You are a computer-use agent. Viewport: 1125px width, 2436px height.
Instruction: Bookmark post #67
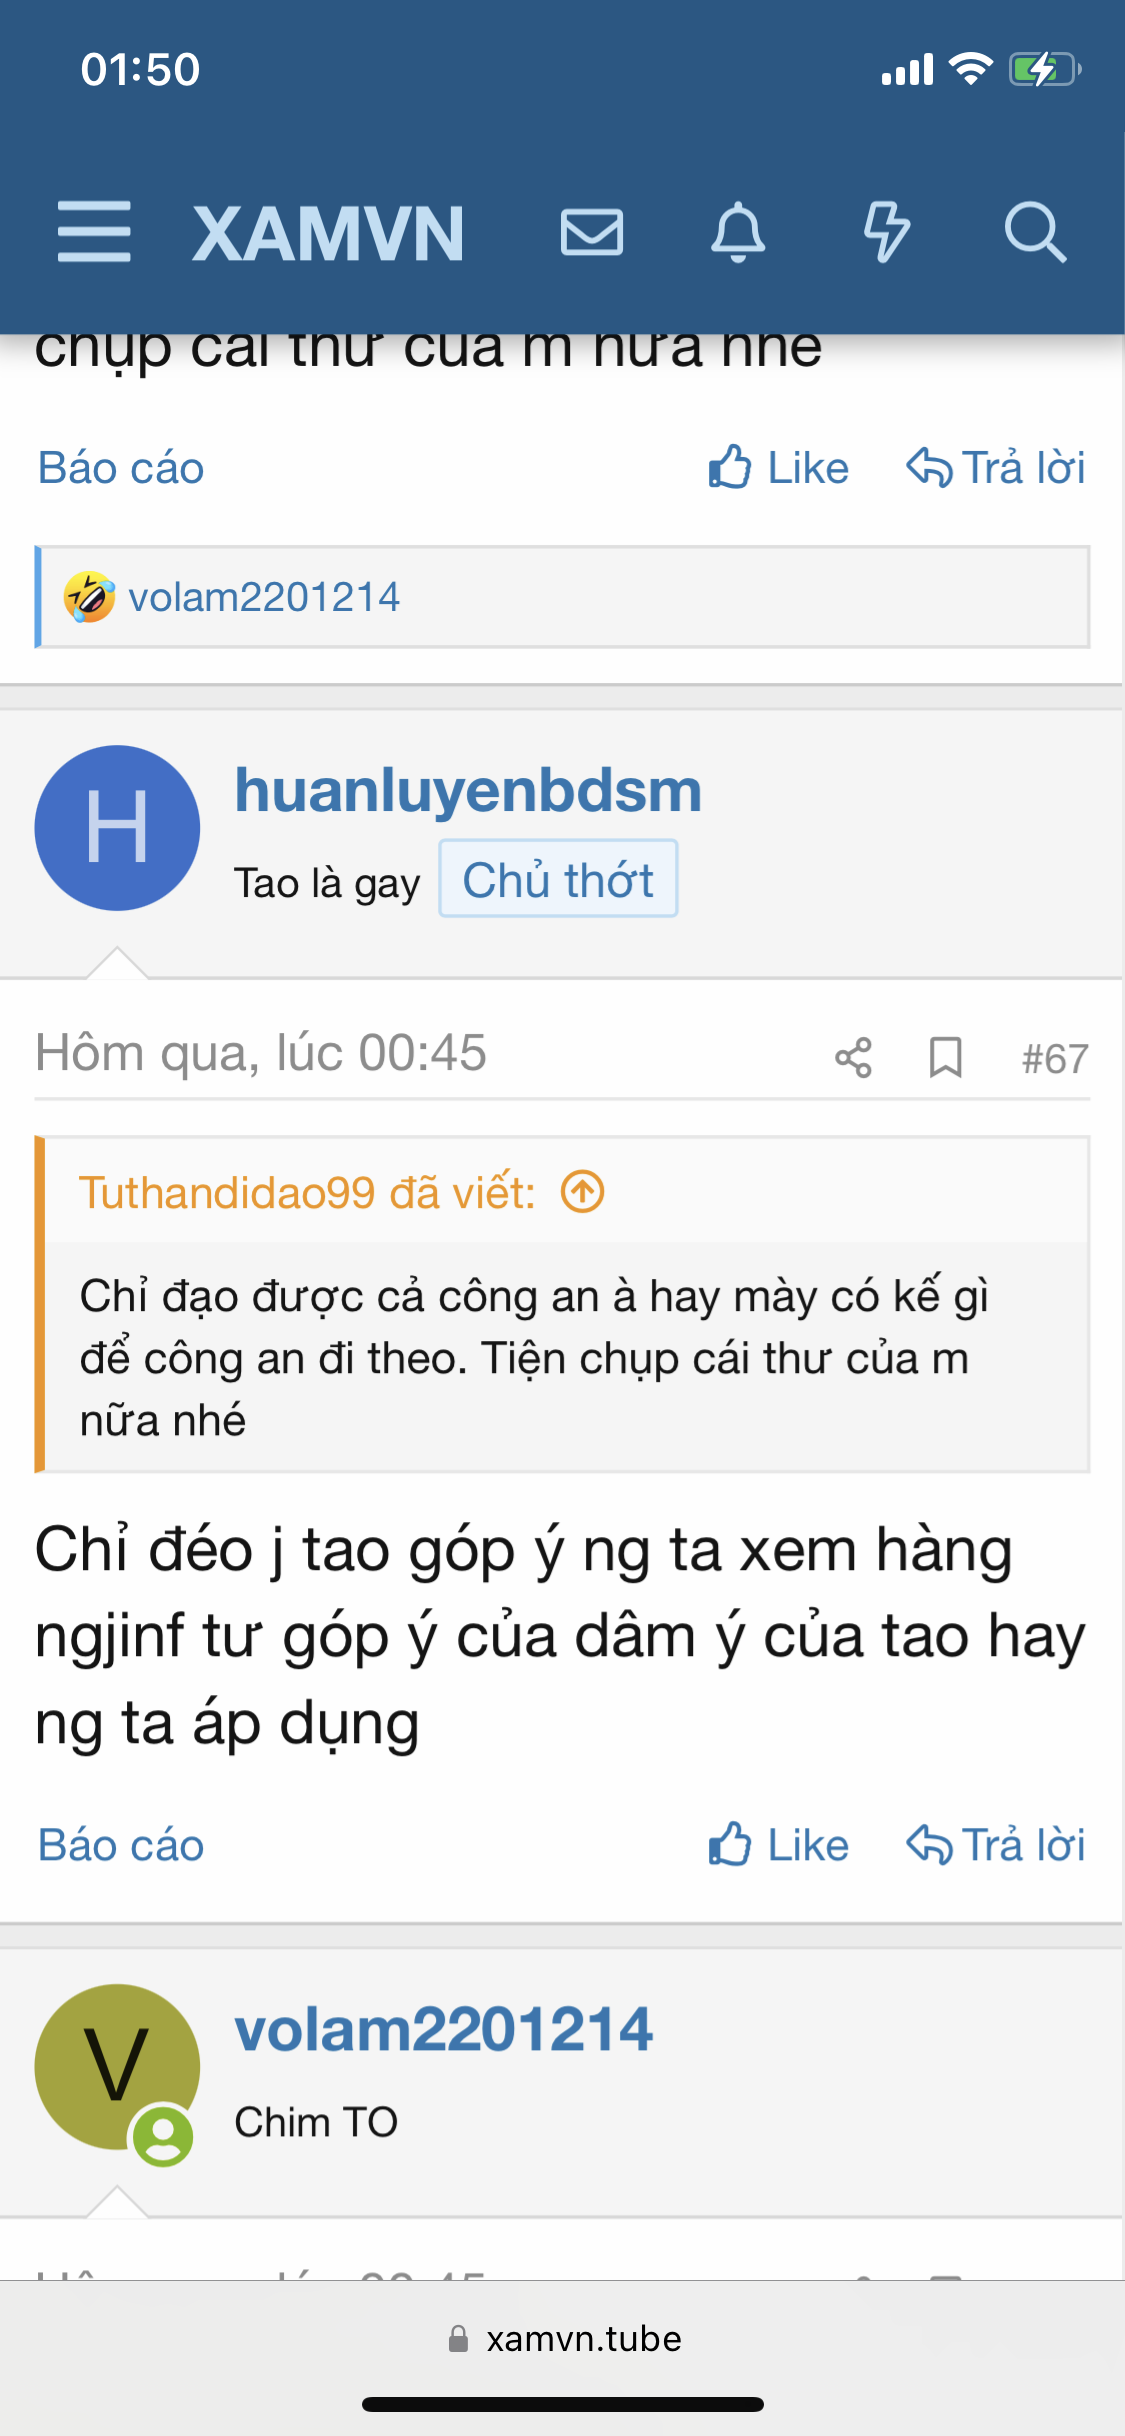(x=945, y=1057)
